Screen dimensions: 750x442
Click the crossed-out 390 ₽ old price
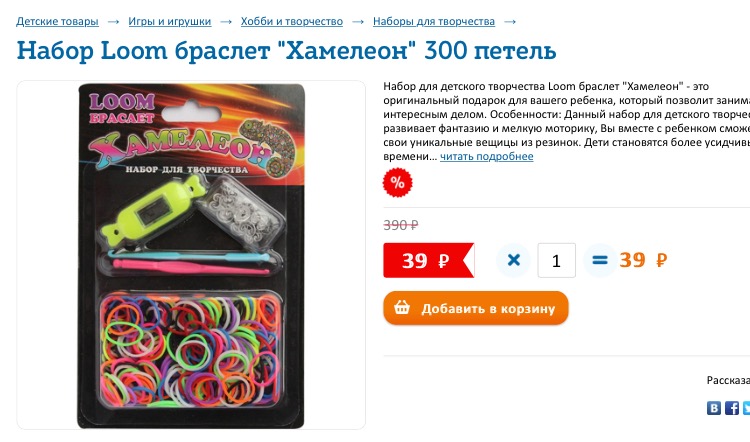click(401, 225)
